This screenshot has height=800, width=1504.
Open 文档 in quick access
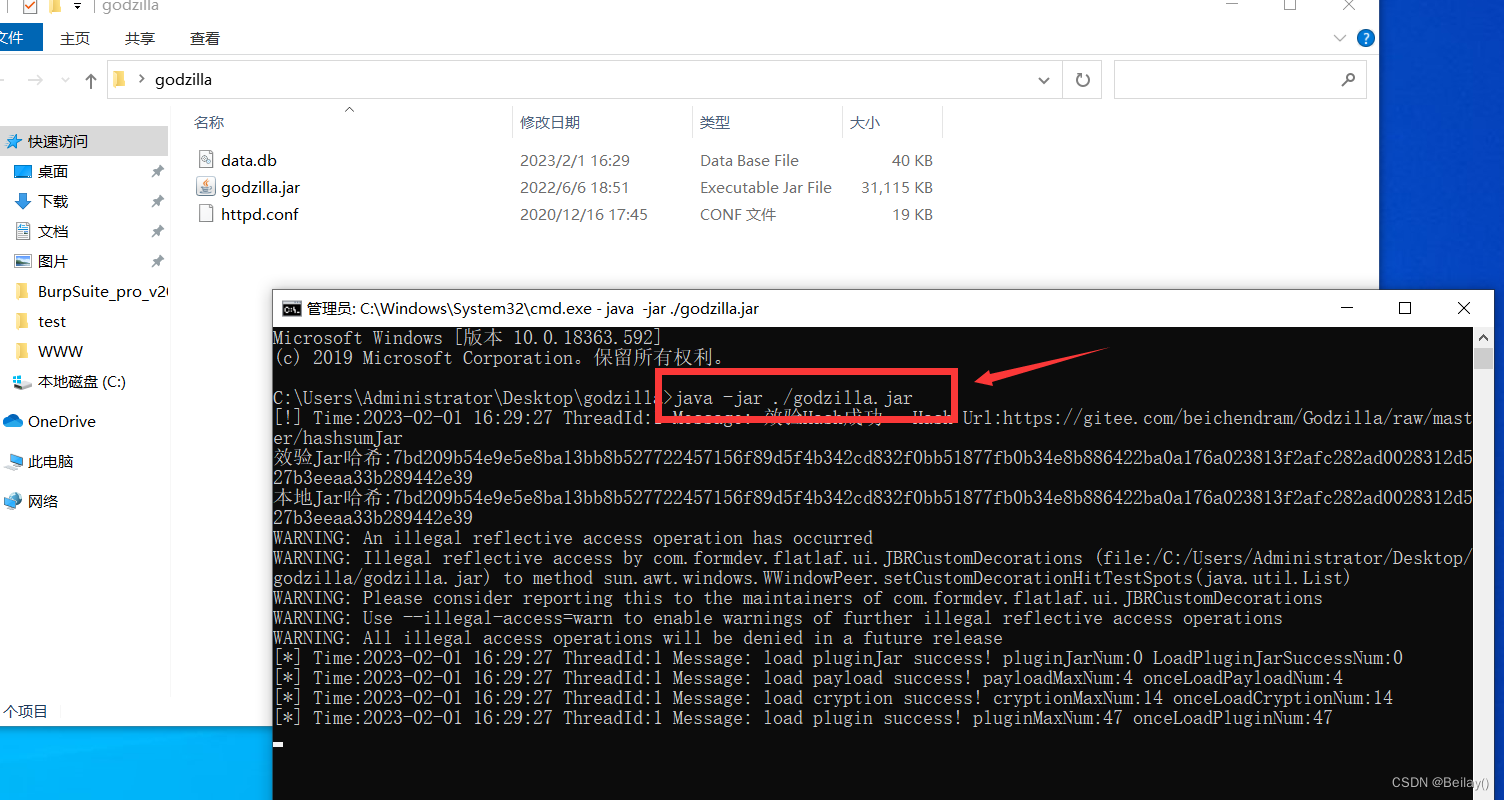(x=53, y=232)
